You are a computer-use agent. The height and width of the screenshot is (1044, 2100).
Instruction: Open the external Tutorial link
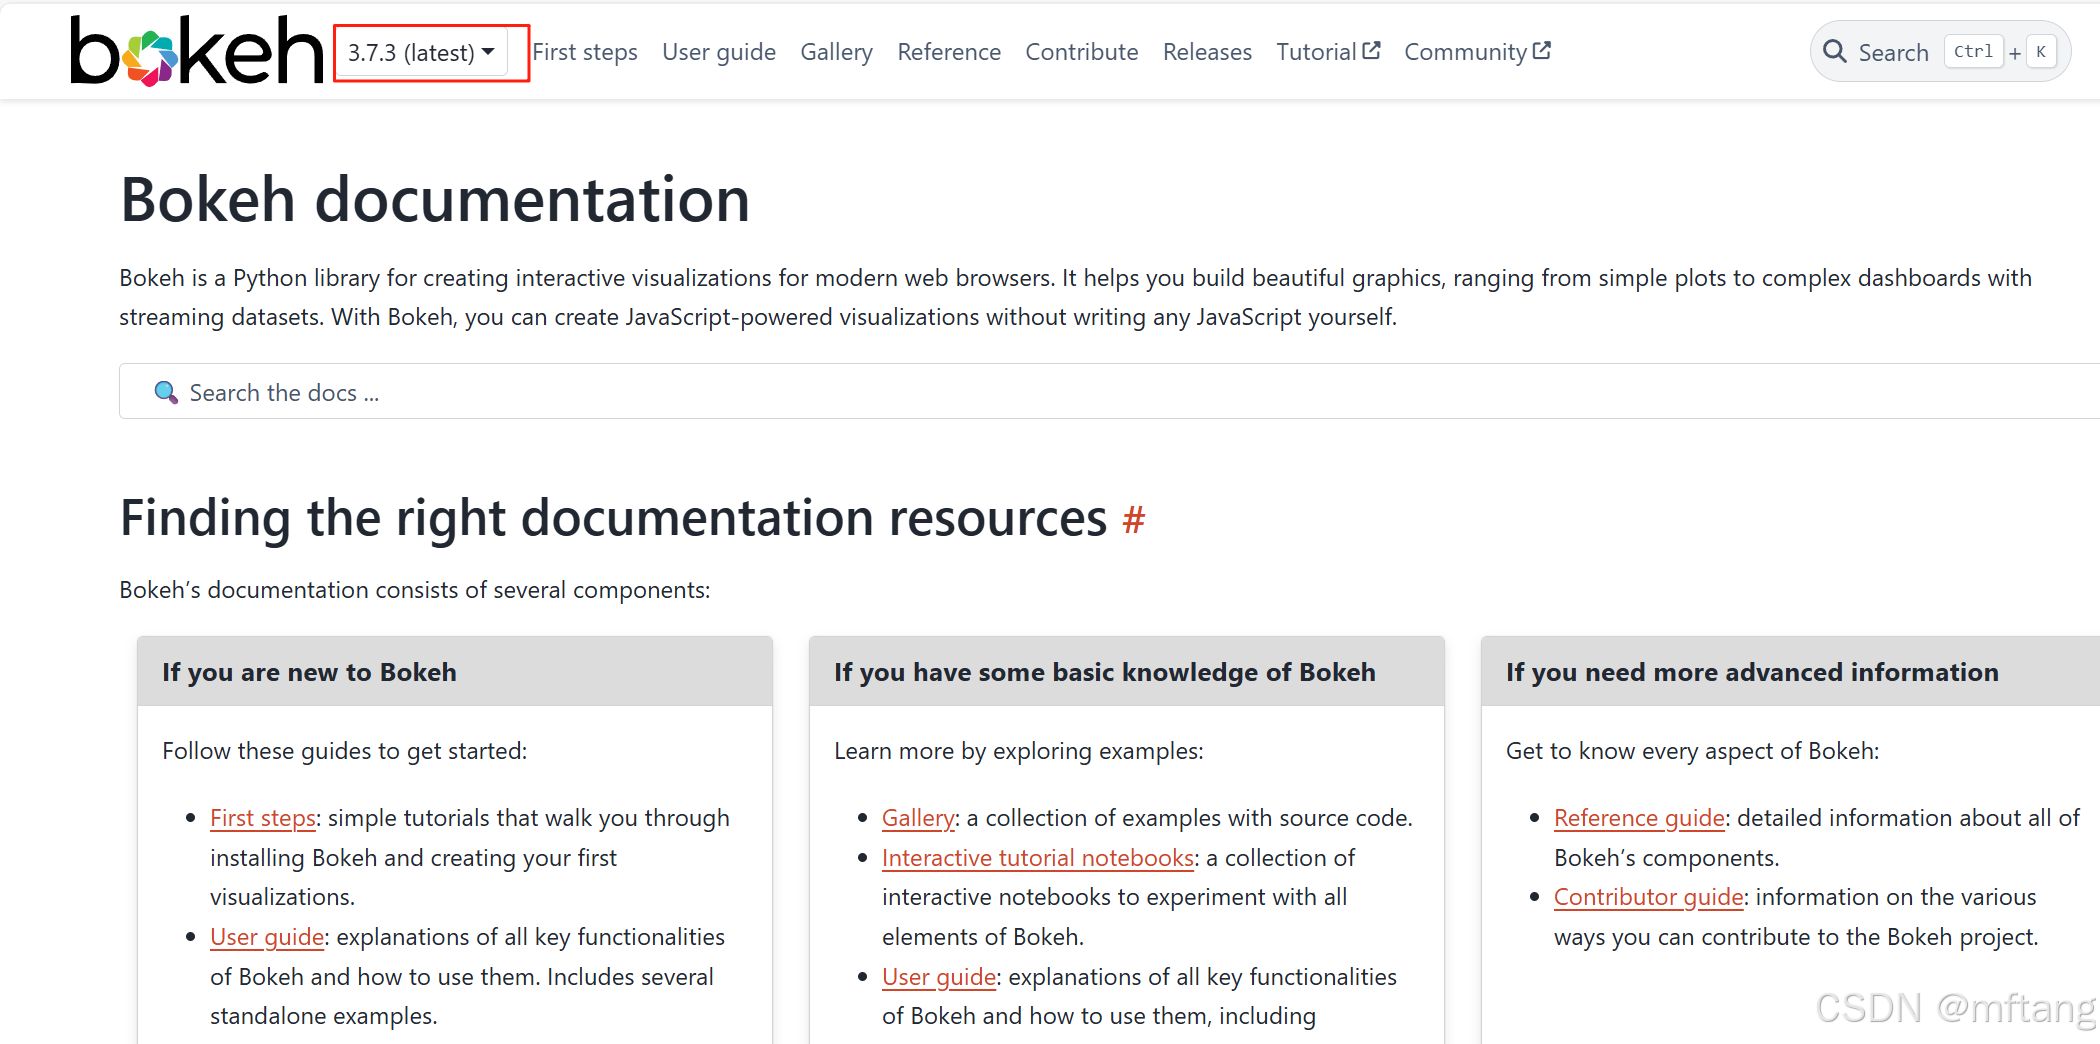(1328, 52)
